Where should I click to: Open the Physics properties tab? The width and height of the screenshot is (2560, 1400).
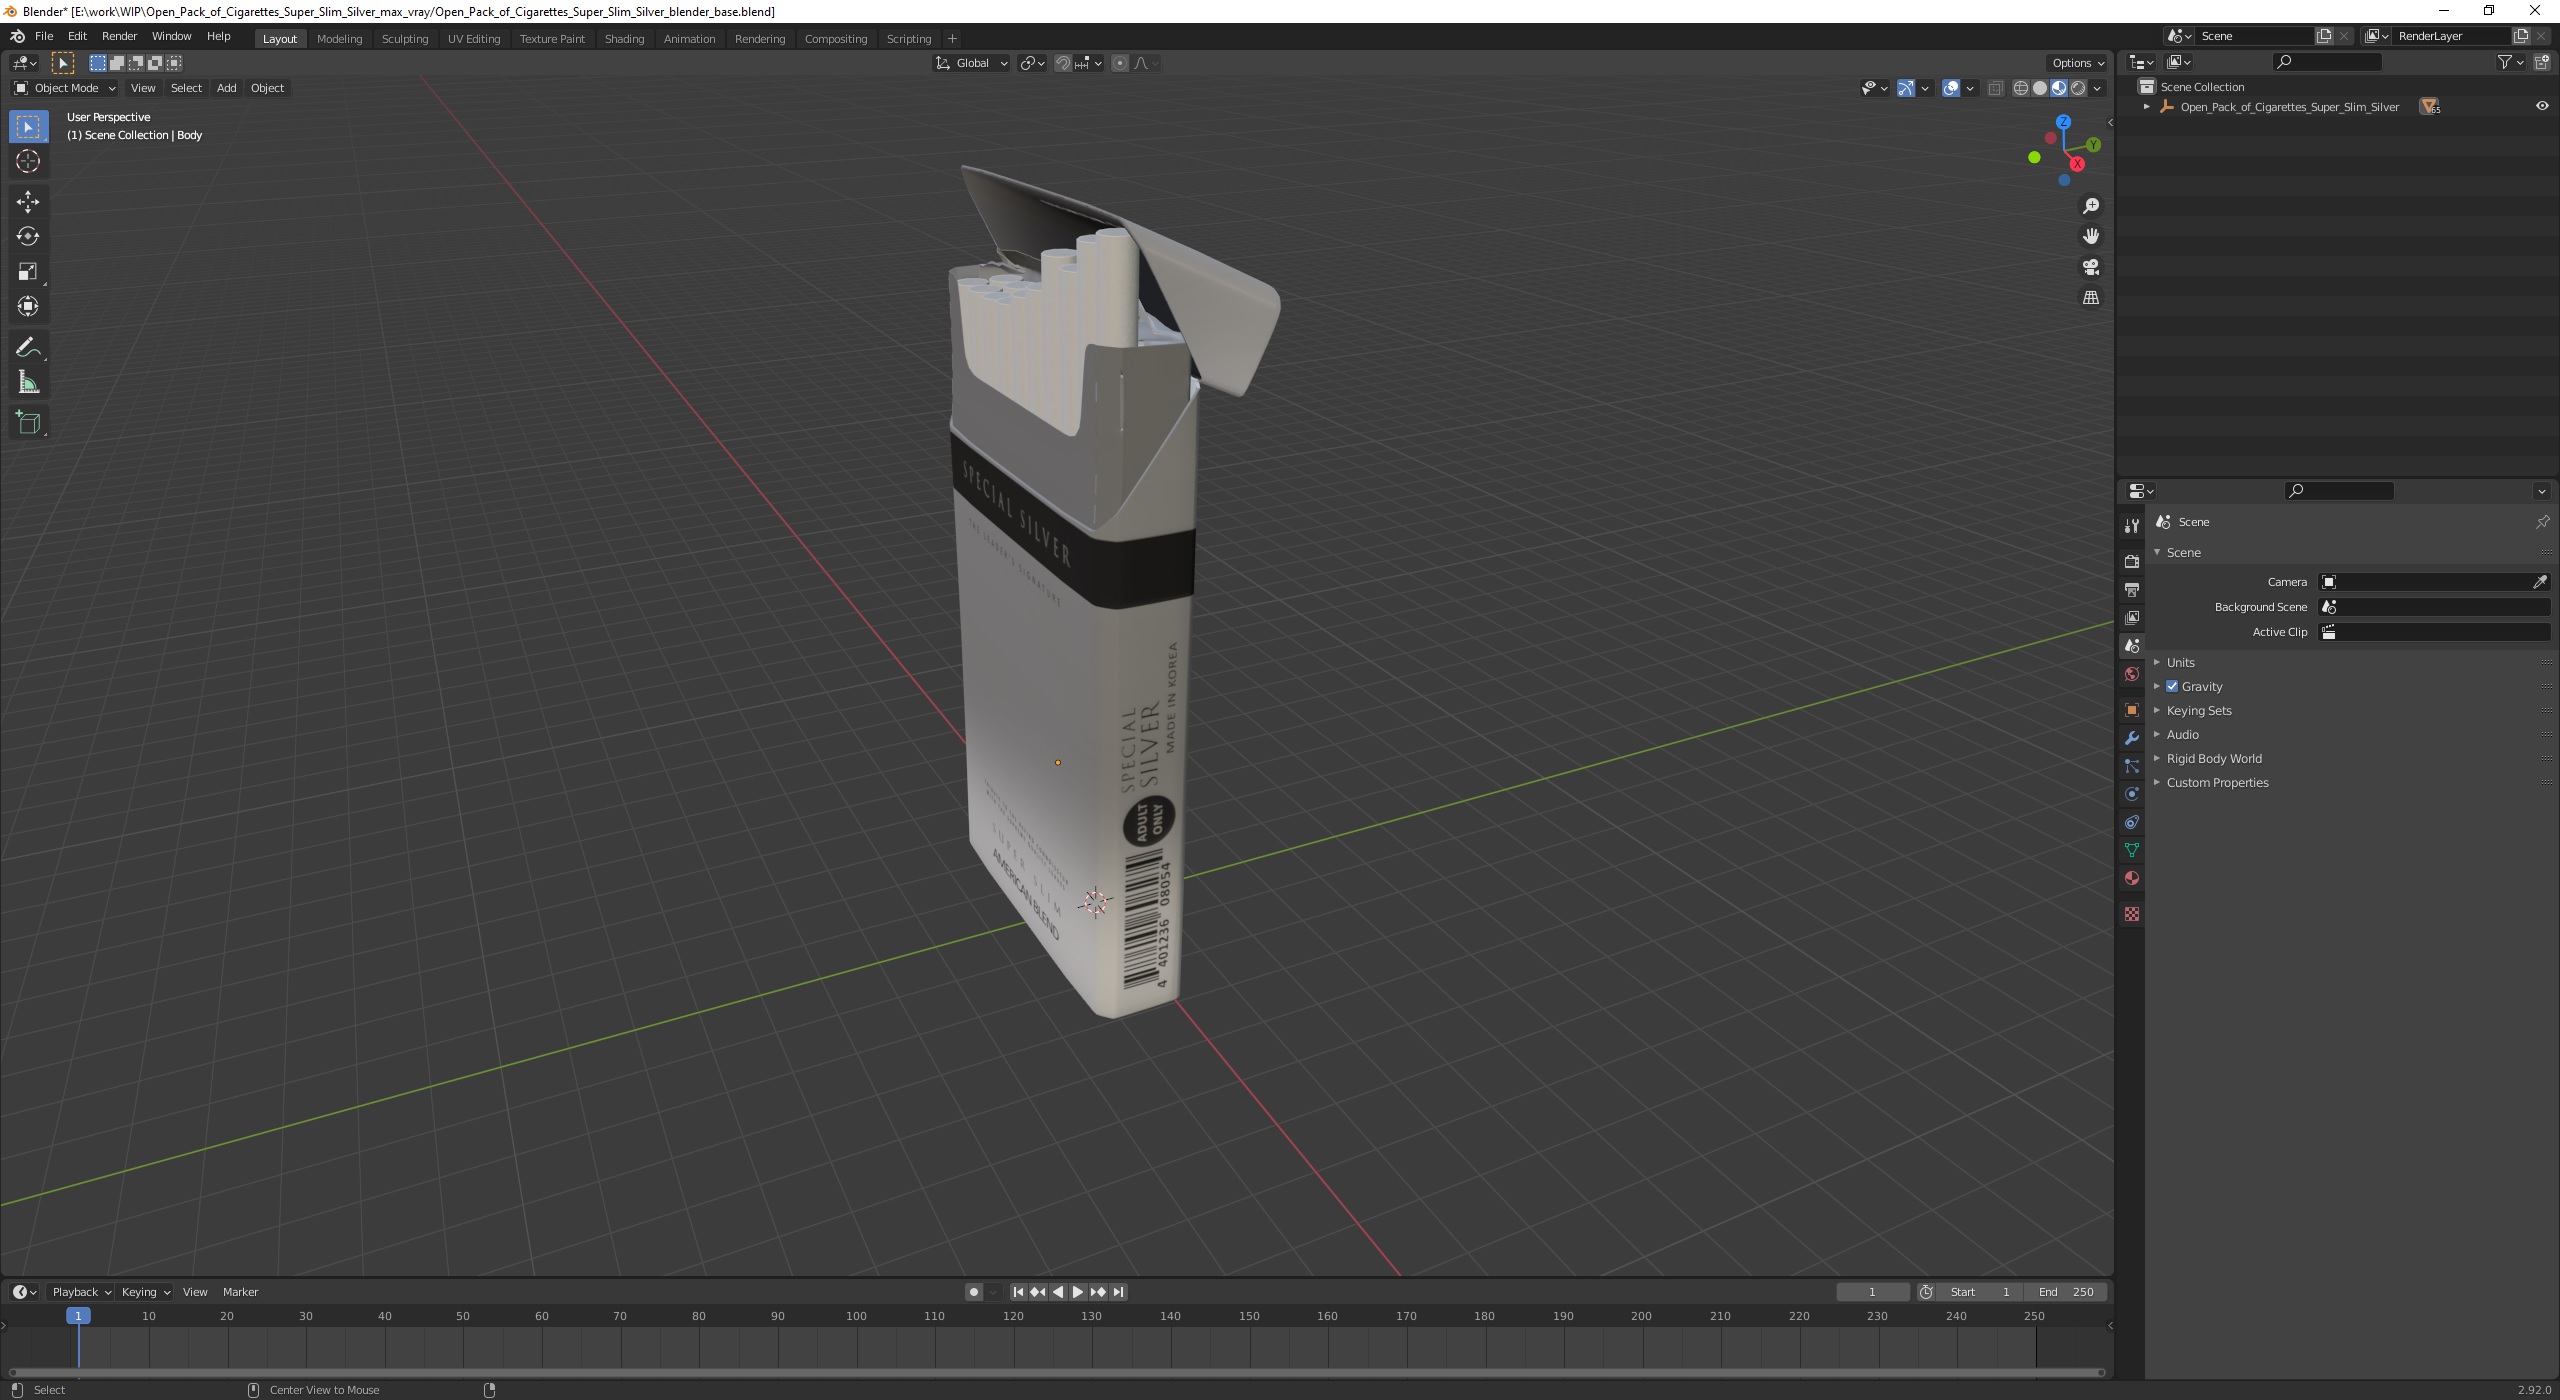pyautogui.click(x=2132, y=794)
